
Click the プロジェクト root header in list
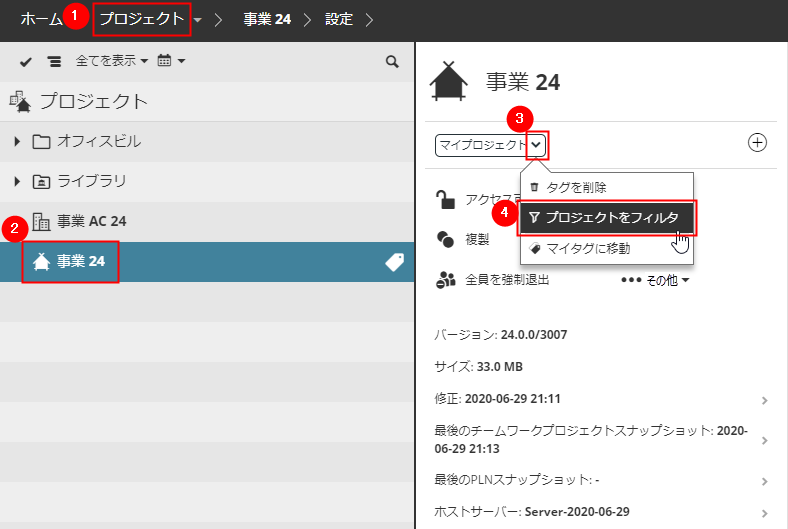(x=207, y=101)
